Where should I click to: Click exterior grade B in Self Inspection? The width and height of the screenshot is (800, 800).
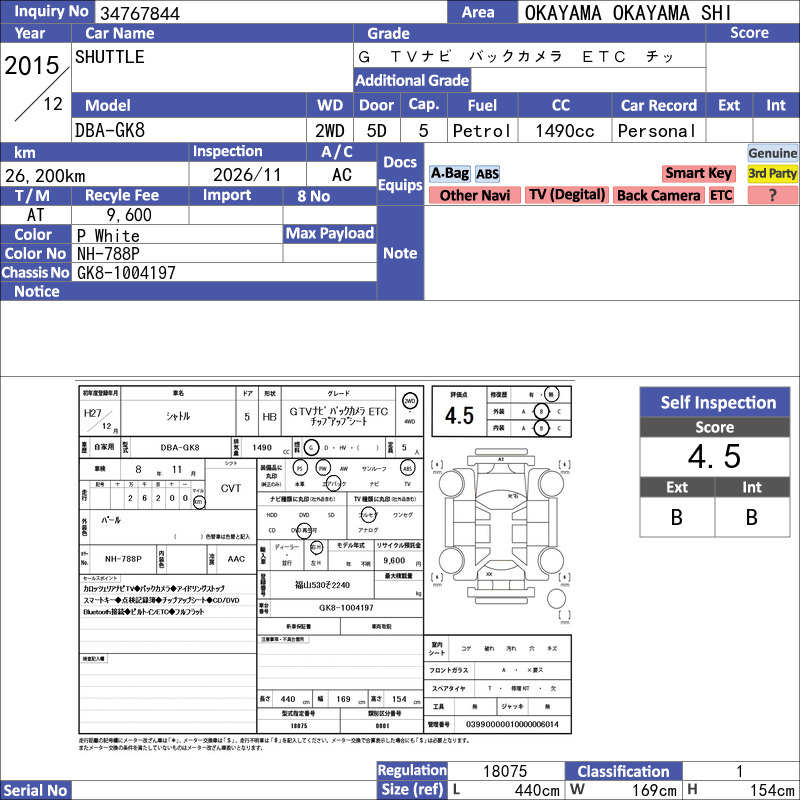pyautogui.click(x=677, y=517)
